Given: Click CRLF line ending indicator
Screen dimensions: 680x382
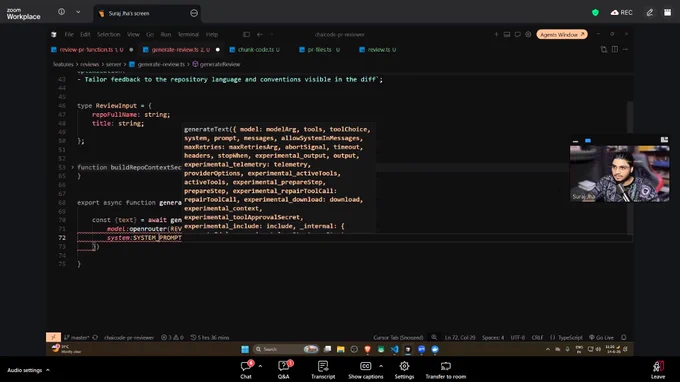Looking at the screenshot, I should pyautogui.click(x=537, y=337).
